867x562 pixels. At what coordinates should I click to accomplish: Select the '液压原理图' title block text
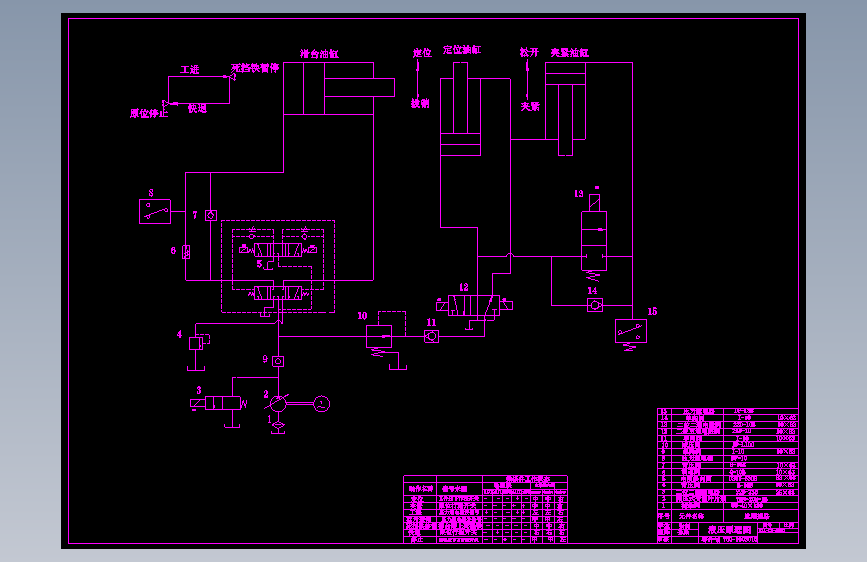729,529
